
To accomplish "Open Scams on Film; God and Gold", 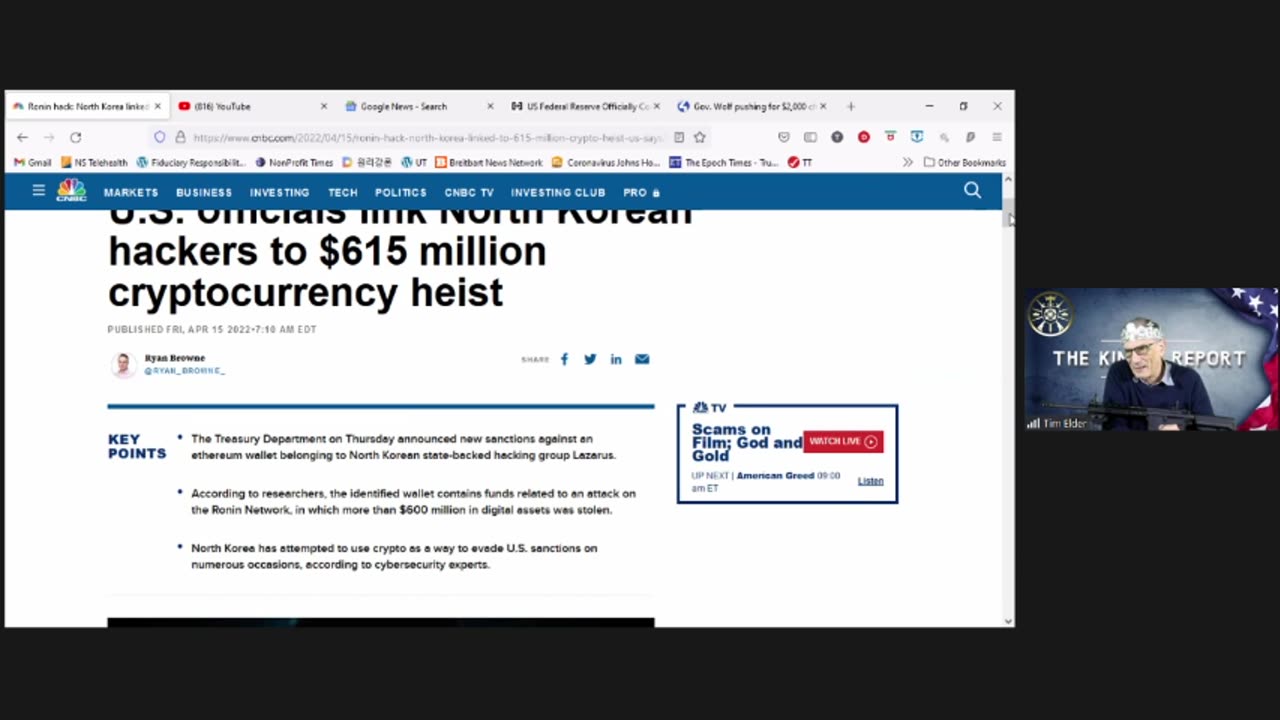I will point(747,442).
